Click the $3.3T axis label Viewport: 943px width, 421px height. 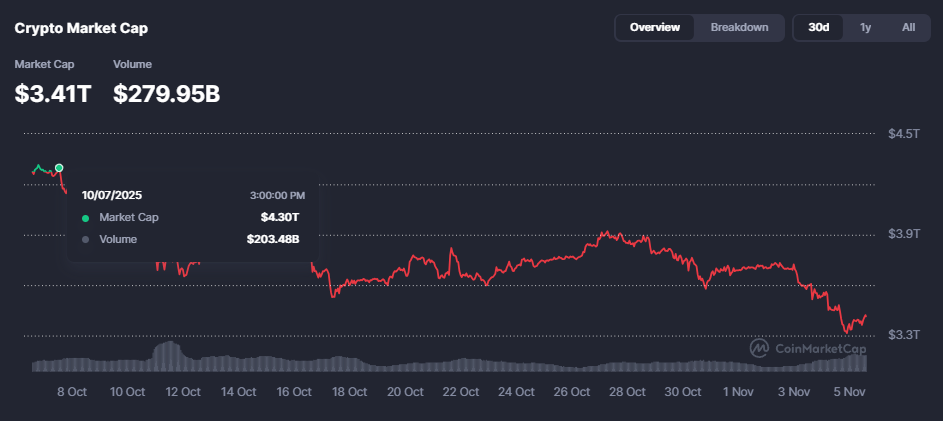pos(903,334)
